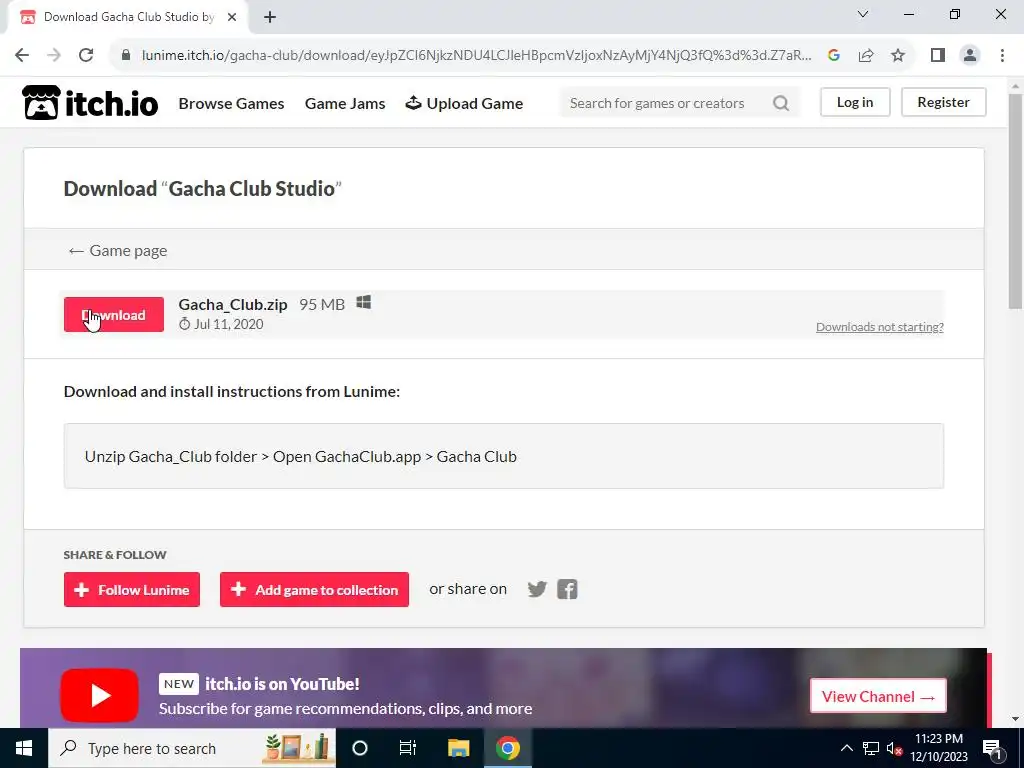Click the muted volume icon in tray
The image size is (1024, 768).
tap(894, 748)
